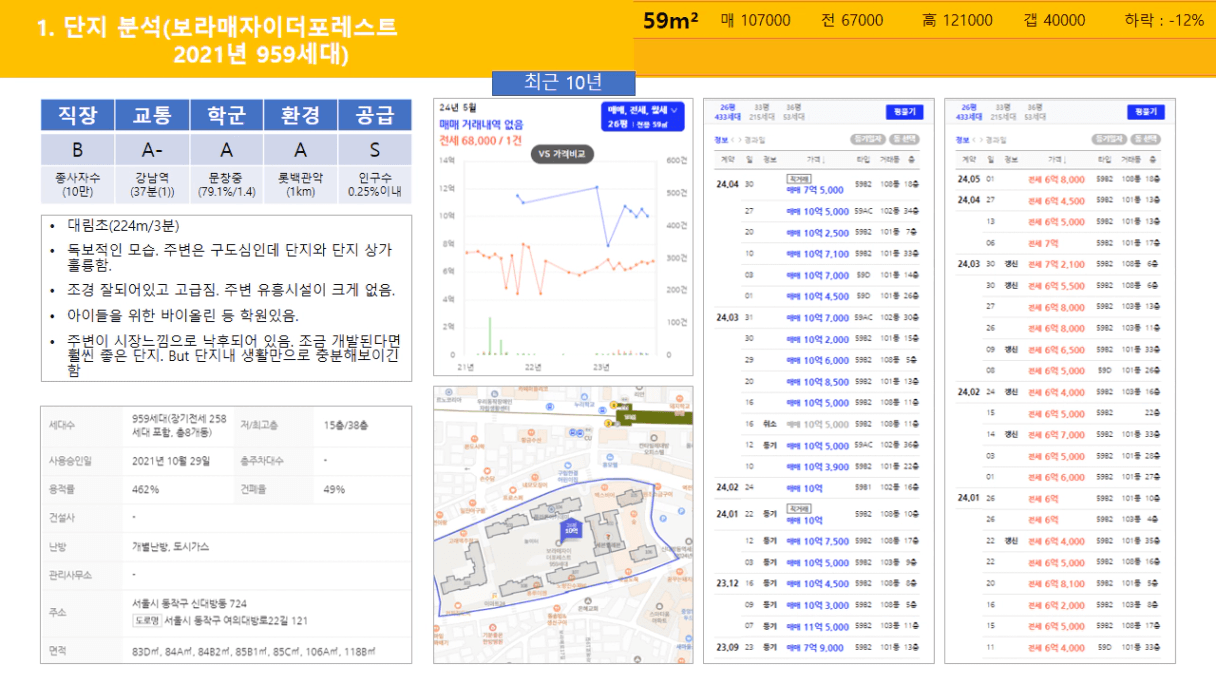
Task: Click the 정보 link in the 매매 list
Action: click(x=721, y=140)
